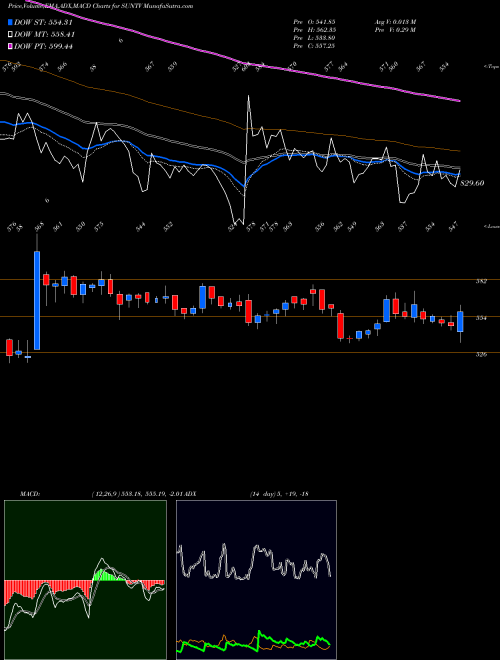Screen dimensions: 500x660
Task: Click the Pre O: 541.85 value
Action: (x=314, y=21)
